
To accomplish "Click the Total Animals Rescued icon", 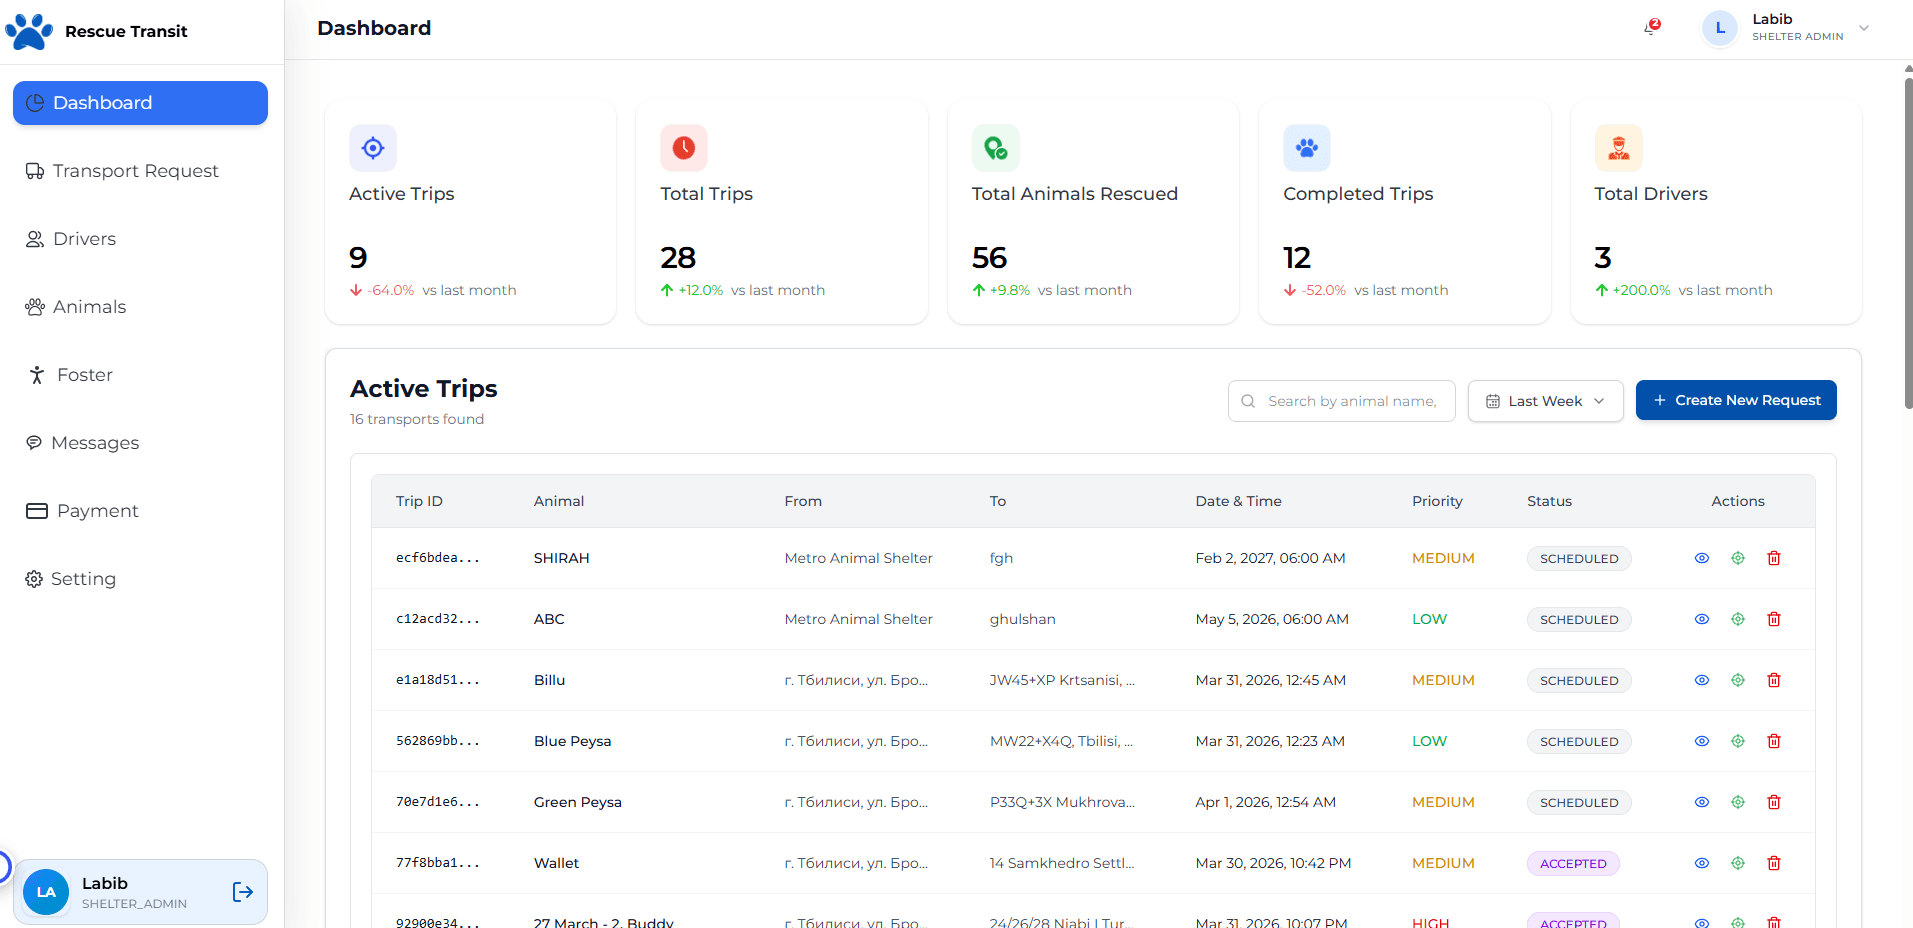I will [x=996, y=148].
